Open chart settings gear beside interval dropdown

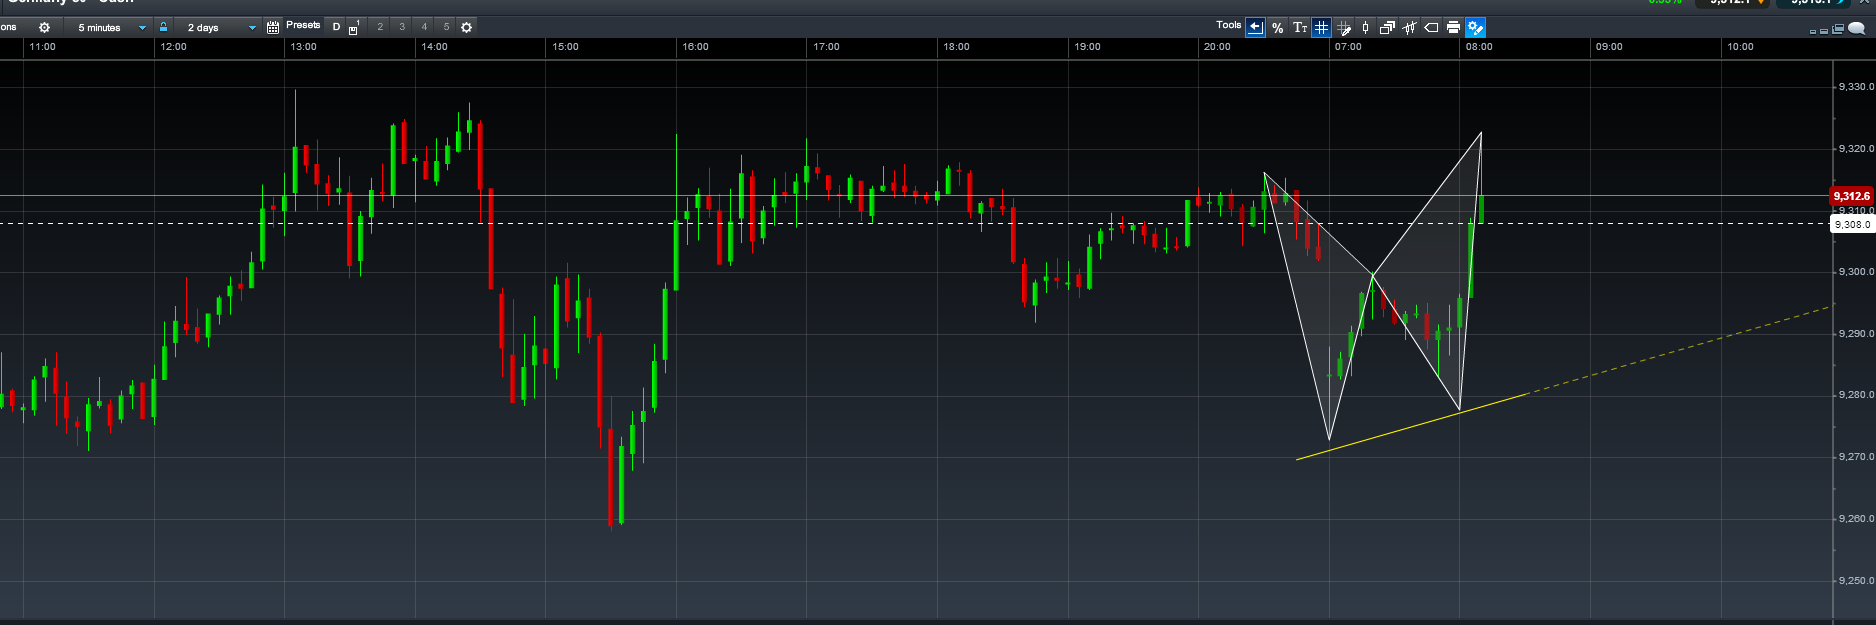[x=44, y=27]
